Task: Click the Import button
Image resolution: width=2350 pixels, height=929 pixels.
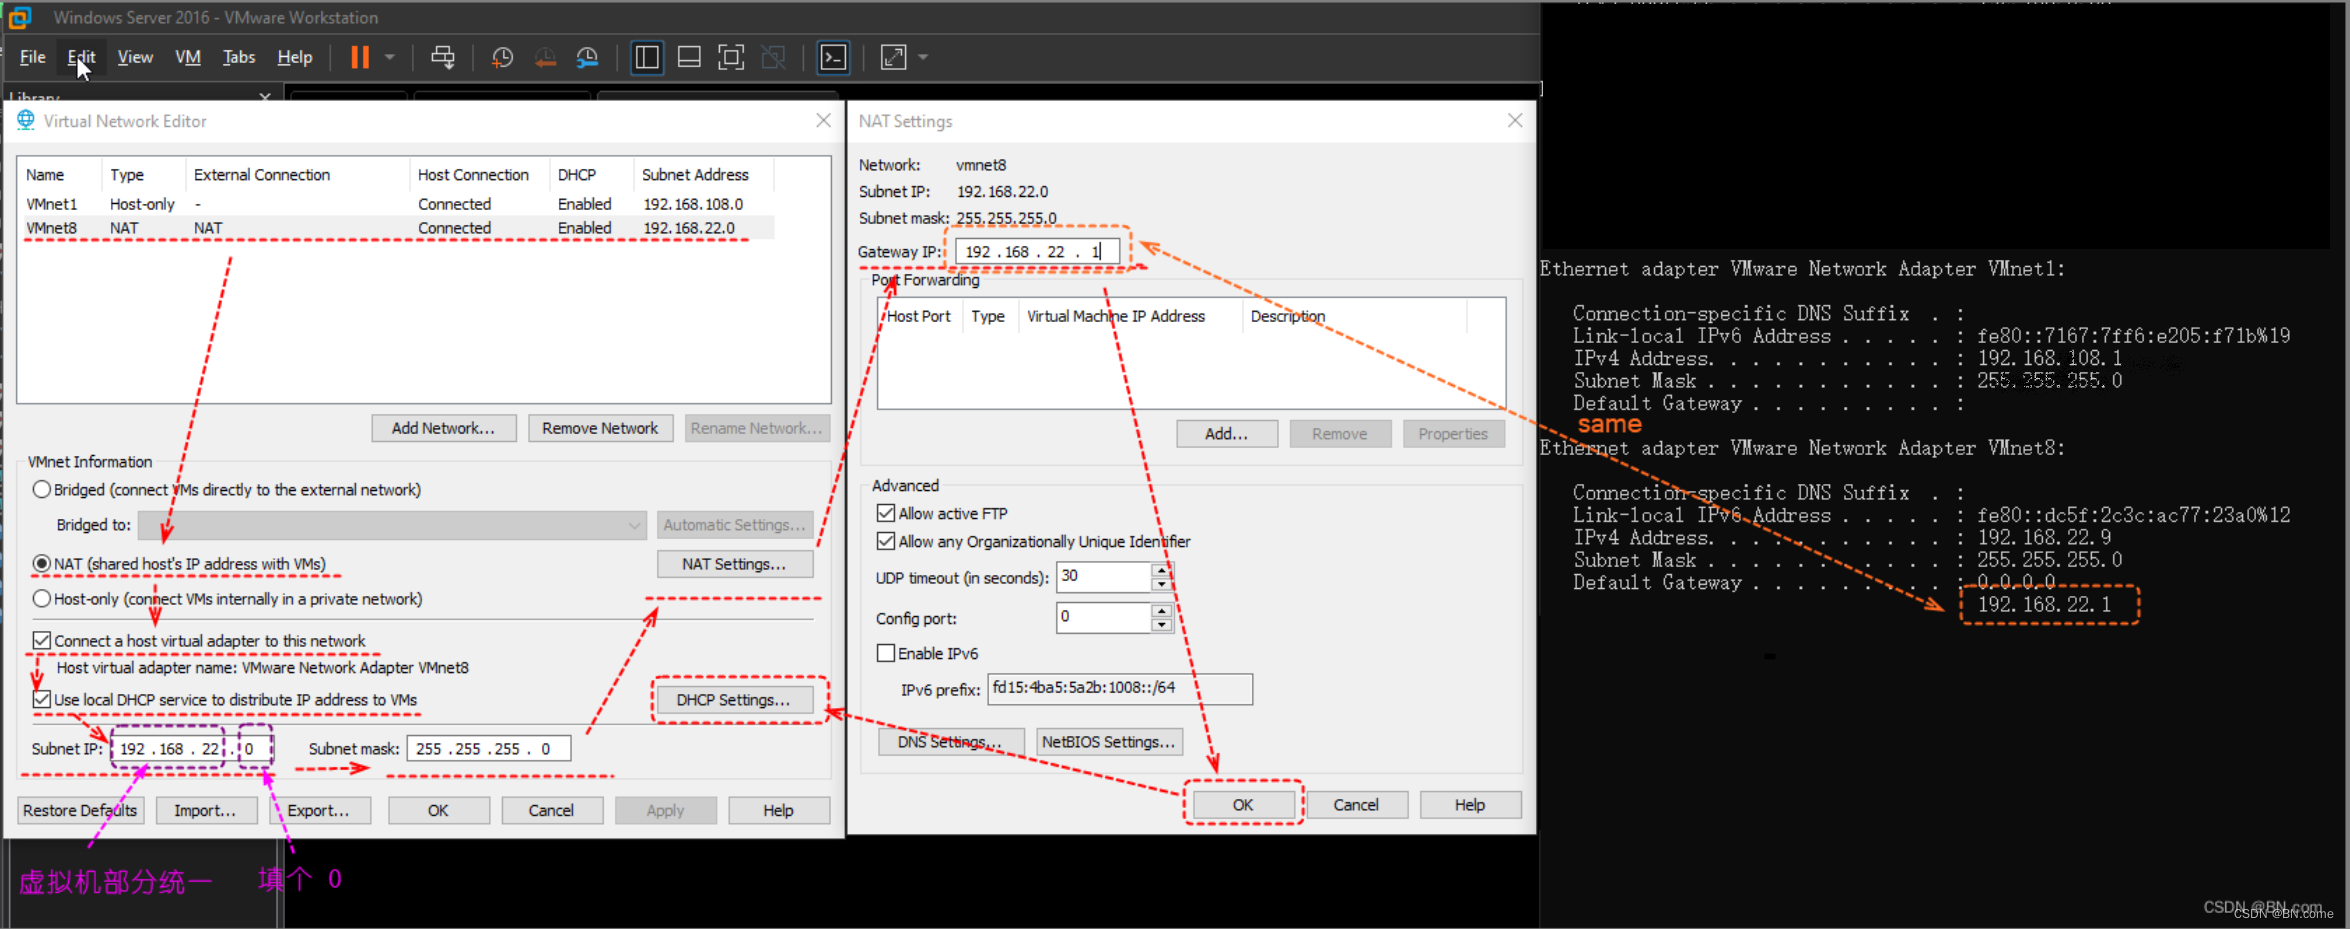Action: coord(205,810)
